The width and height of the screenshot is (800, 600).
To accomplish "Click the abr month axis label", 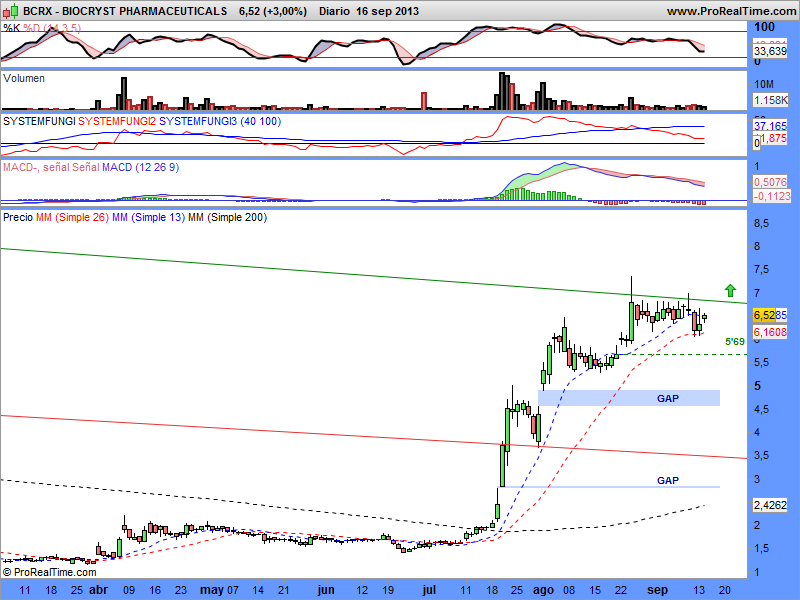I will 98,590.
